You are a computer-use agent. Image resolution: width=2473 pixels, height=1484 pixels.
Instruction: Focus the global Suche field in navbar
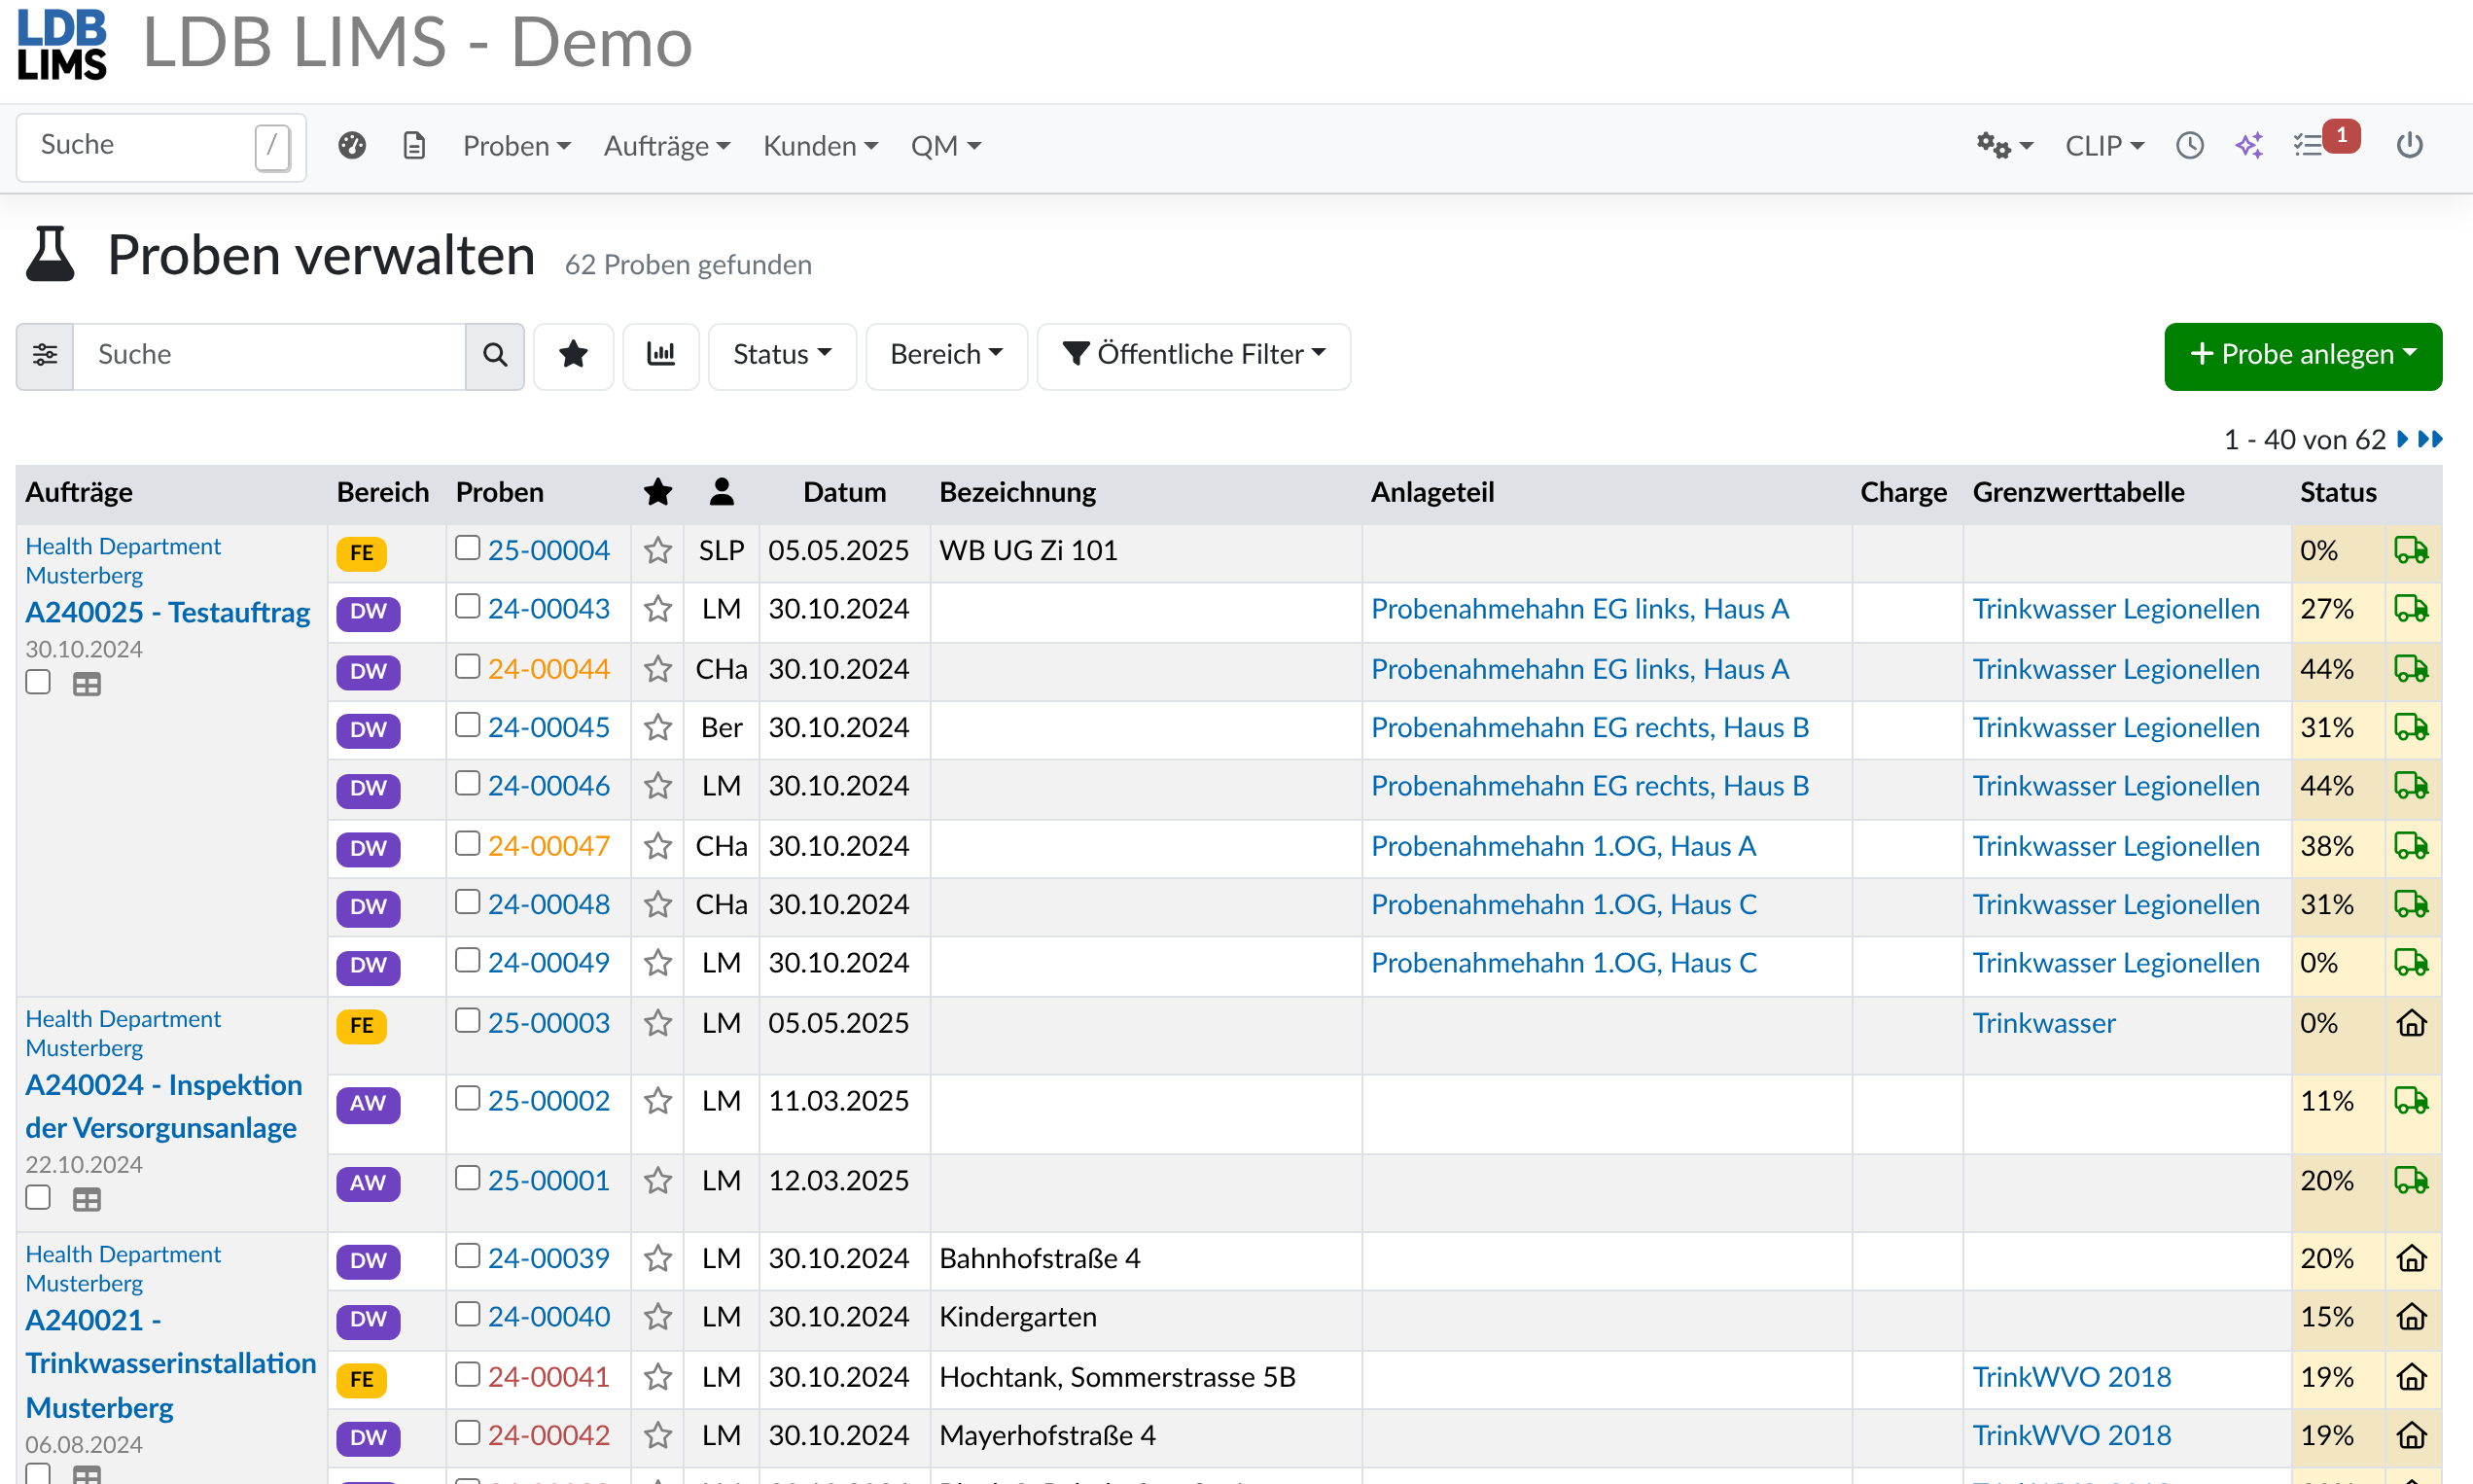(x=162, y=146)
